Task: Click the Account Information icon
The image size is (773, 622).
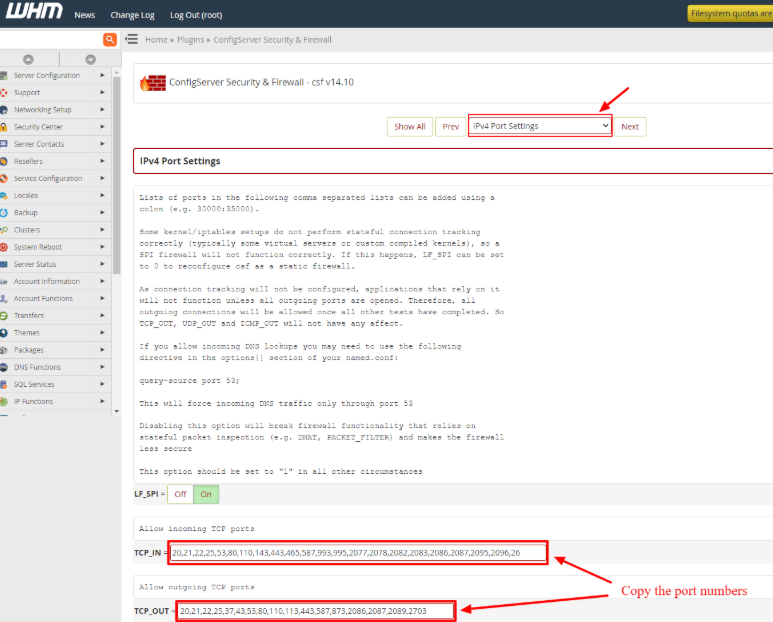Action: click(x=4, y=281)
